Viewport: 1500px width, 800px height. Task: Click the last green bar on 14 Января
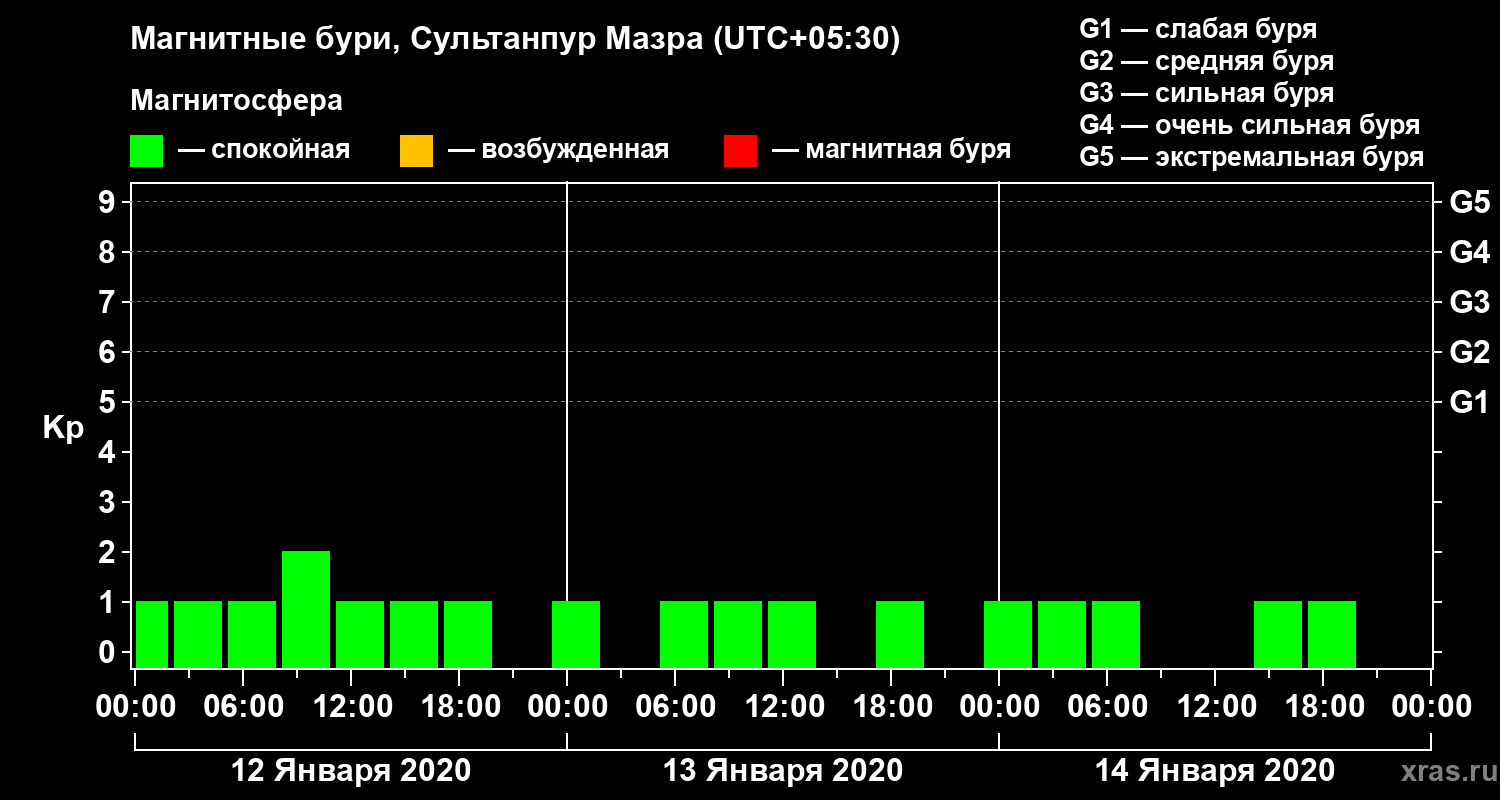click(x=1332, y=634)
